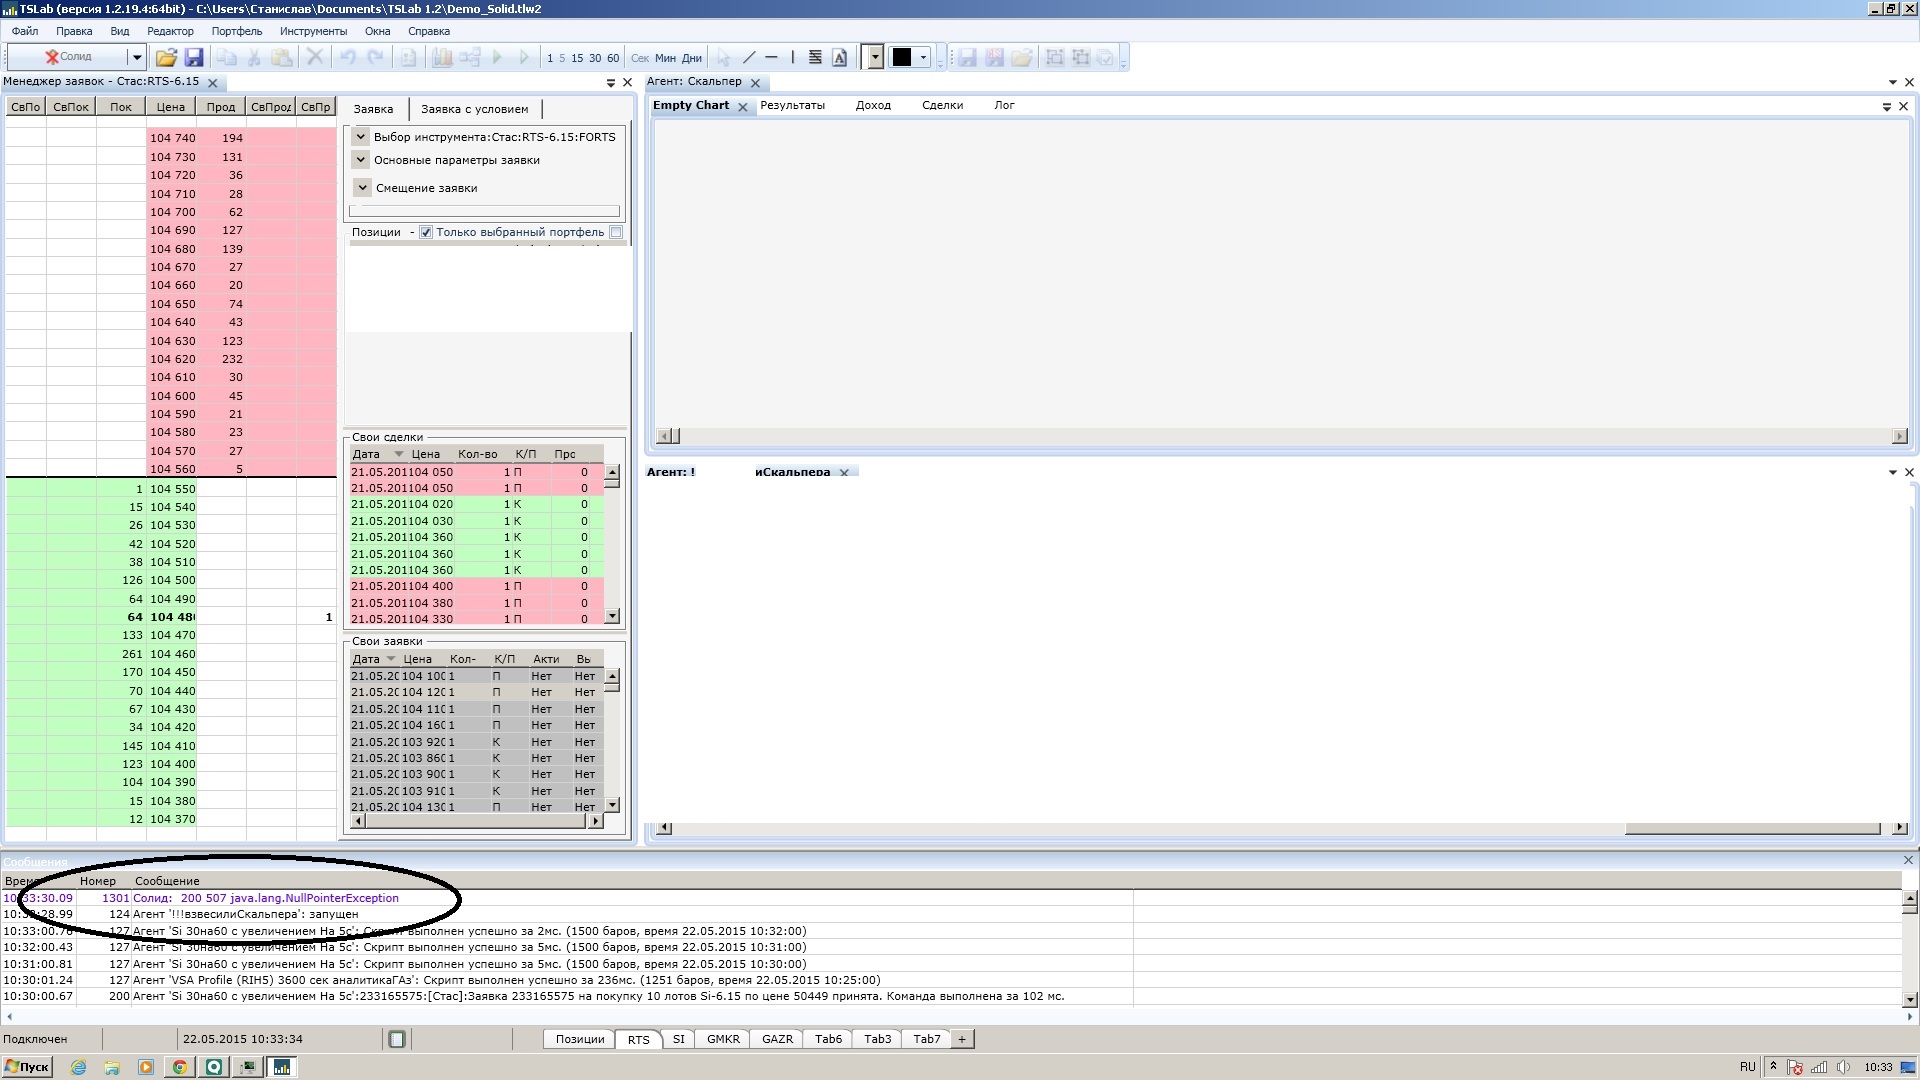Screen dimensions: 1920x1080
Task: Switch to 'Заявка с условием' tab
Action: (x=474, y=109)
